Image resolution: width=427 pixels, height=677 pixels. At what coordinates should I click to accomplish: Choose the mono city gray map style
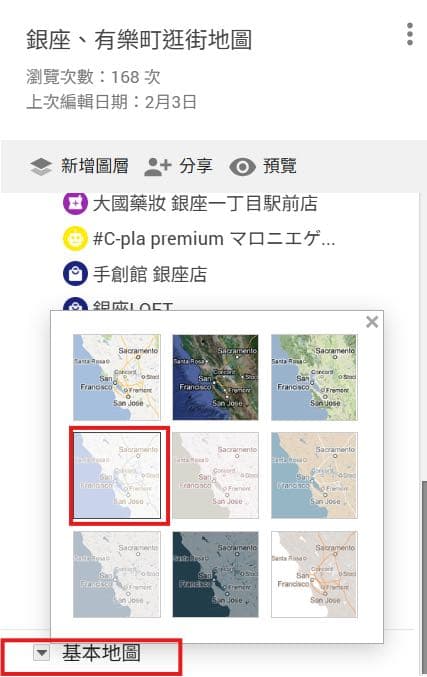215,475
